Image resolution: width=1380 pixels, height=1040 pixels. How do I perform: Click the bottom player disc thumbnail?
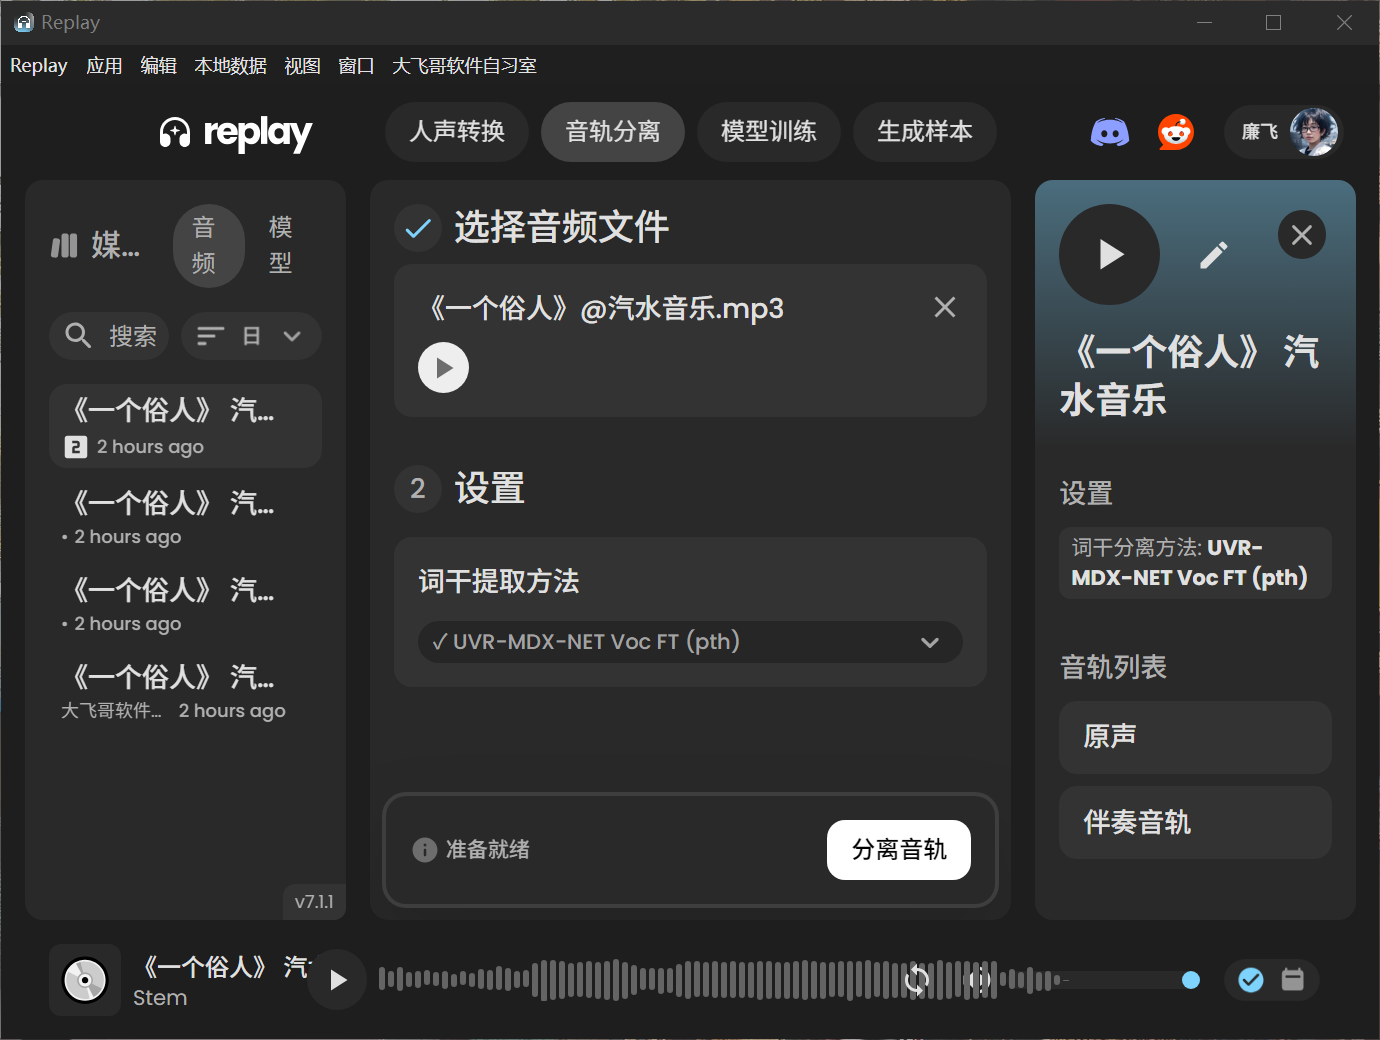(x=85, y=980)
